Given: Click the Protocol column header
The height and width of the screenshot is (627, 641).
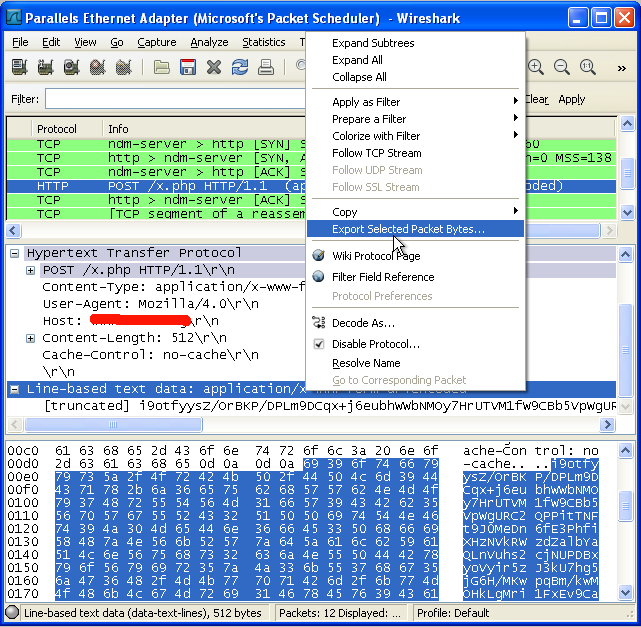Looking at the screenshot, I should (57, 129).
